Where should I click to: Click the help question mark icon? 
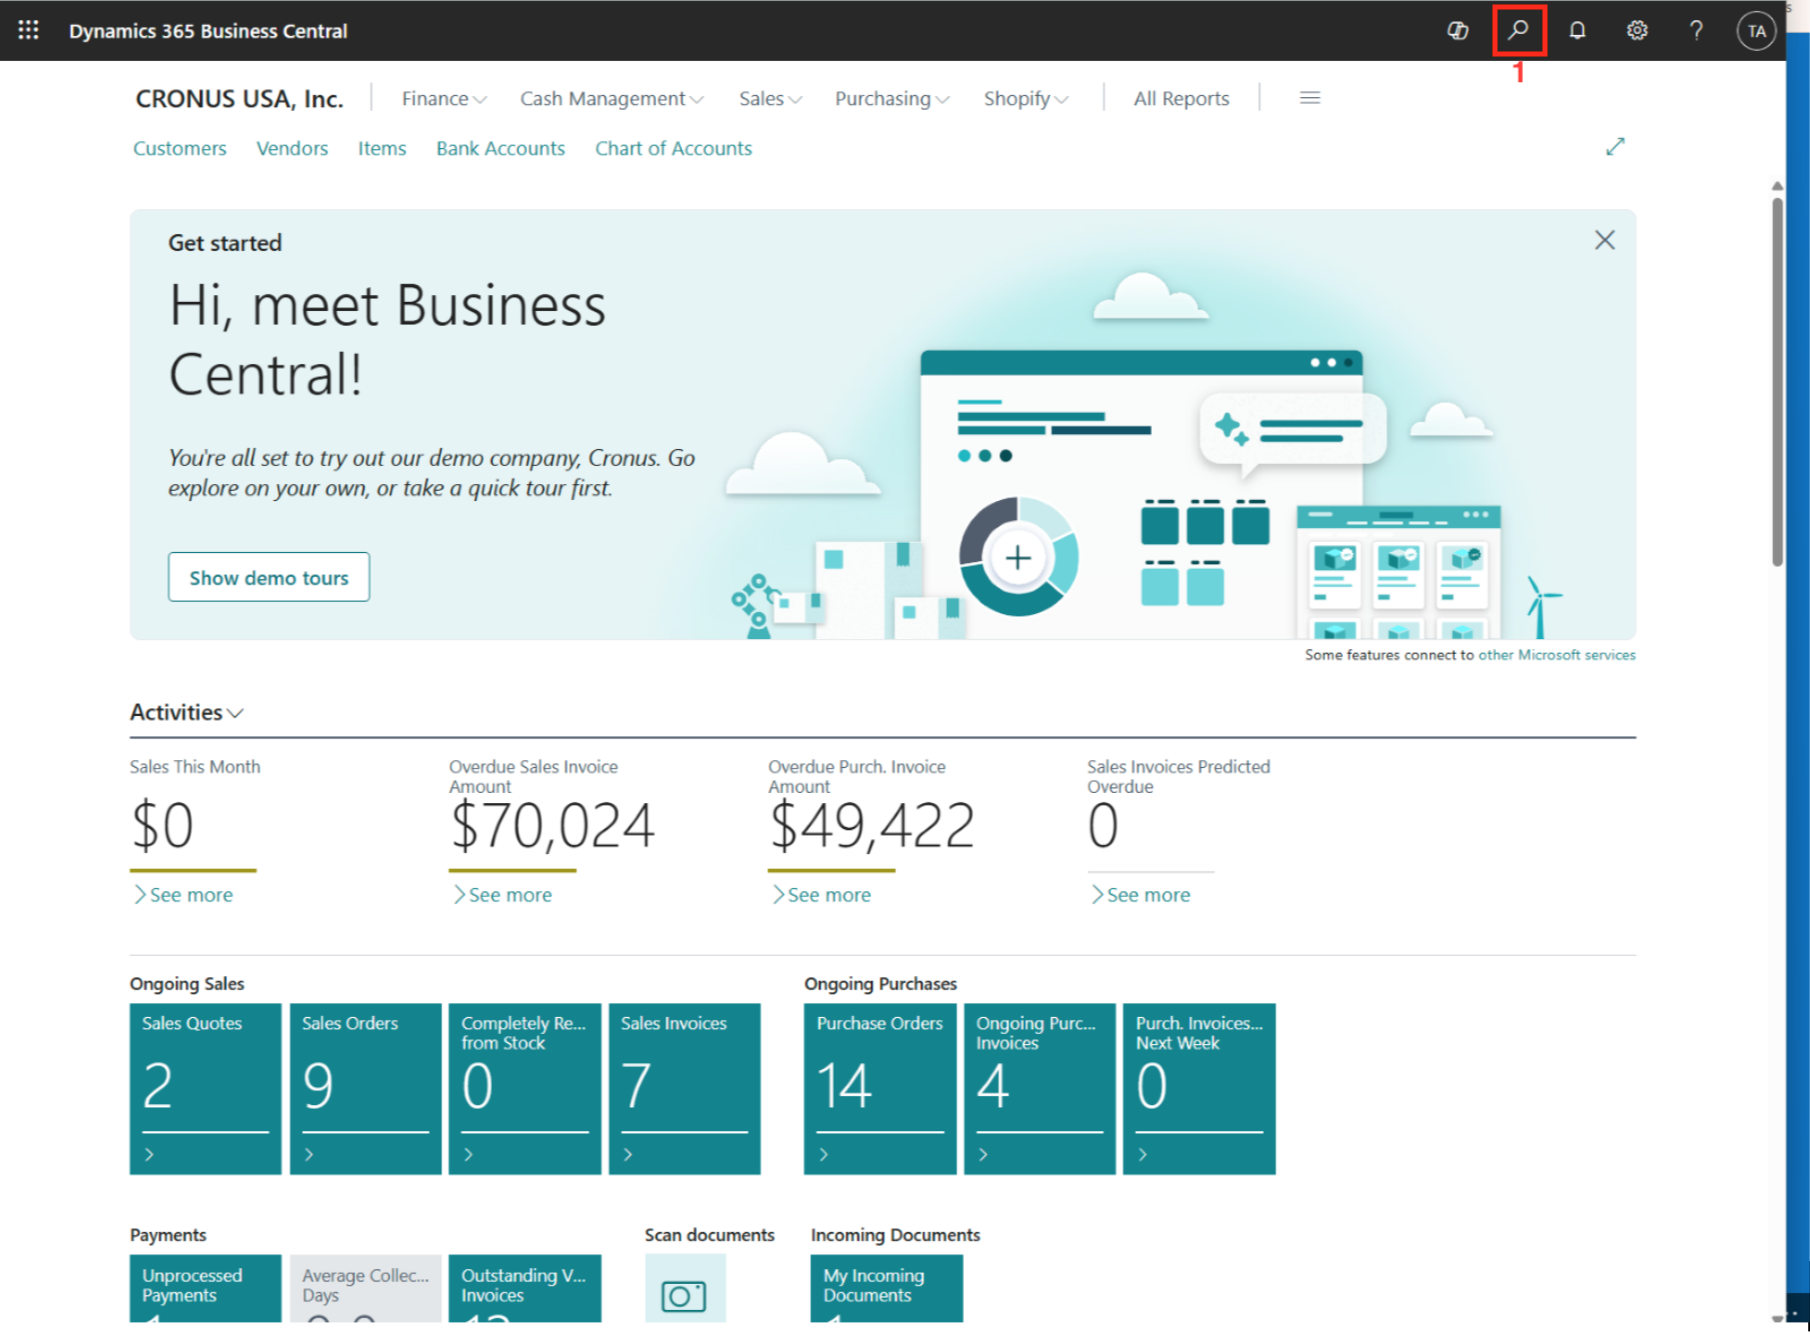coord(1696,30)
